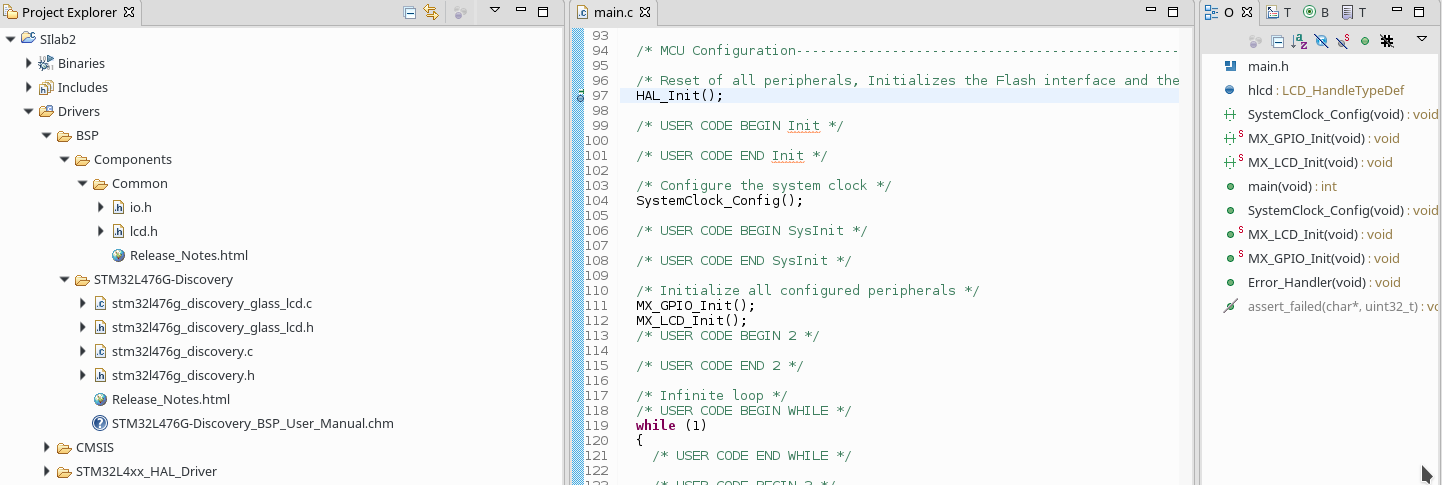This screenshot has height=485, width=1442.
Task: Select hlcd variable in the Outline
Action: point(1259,90)
